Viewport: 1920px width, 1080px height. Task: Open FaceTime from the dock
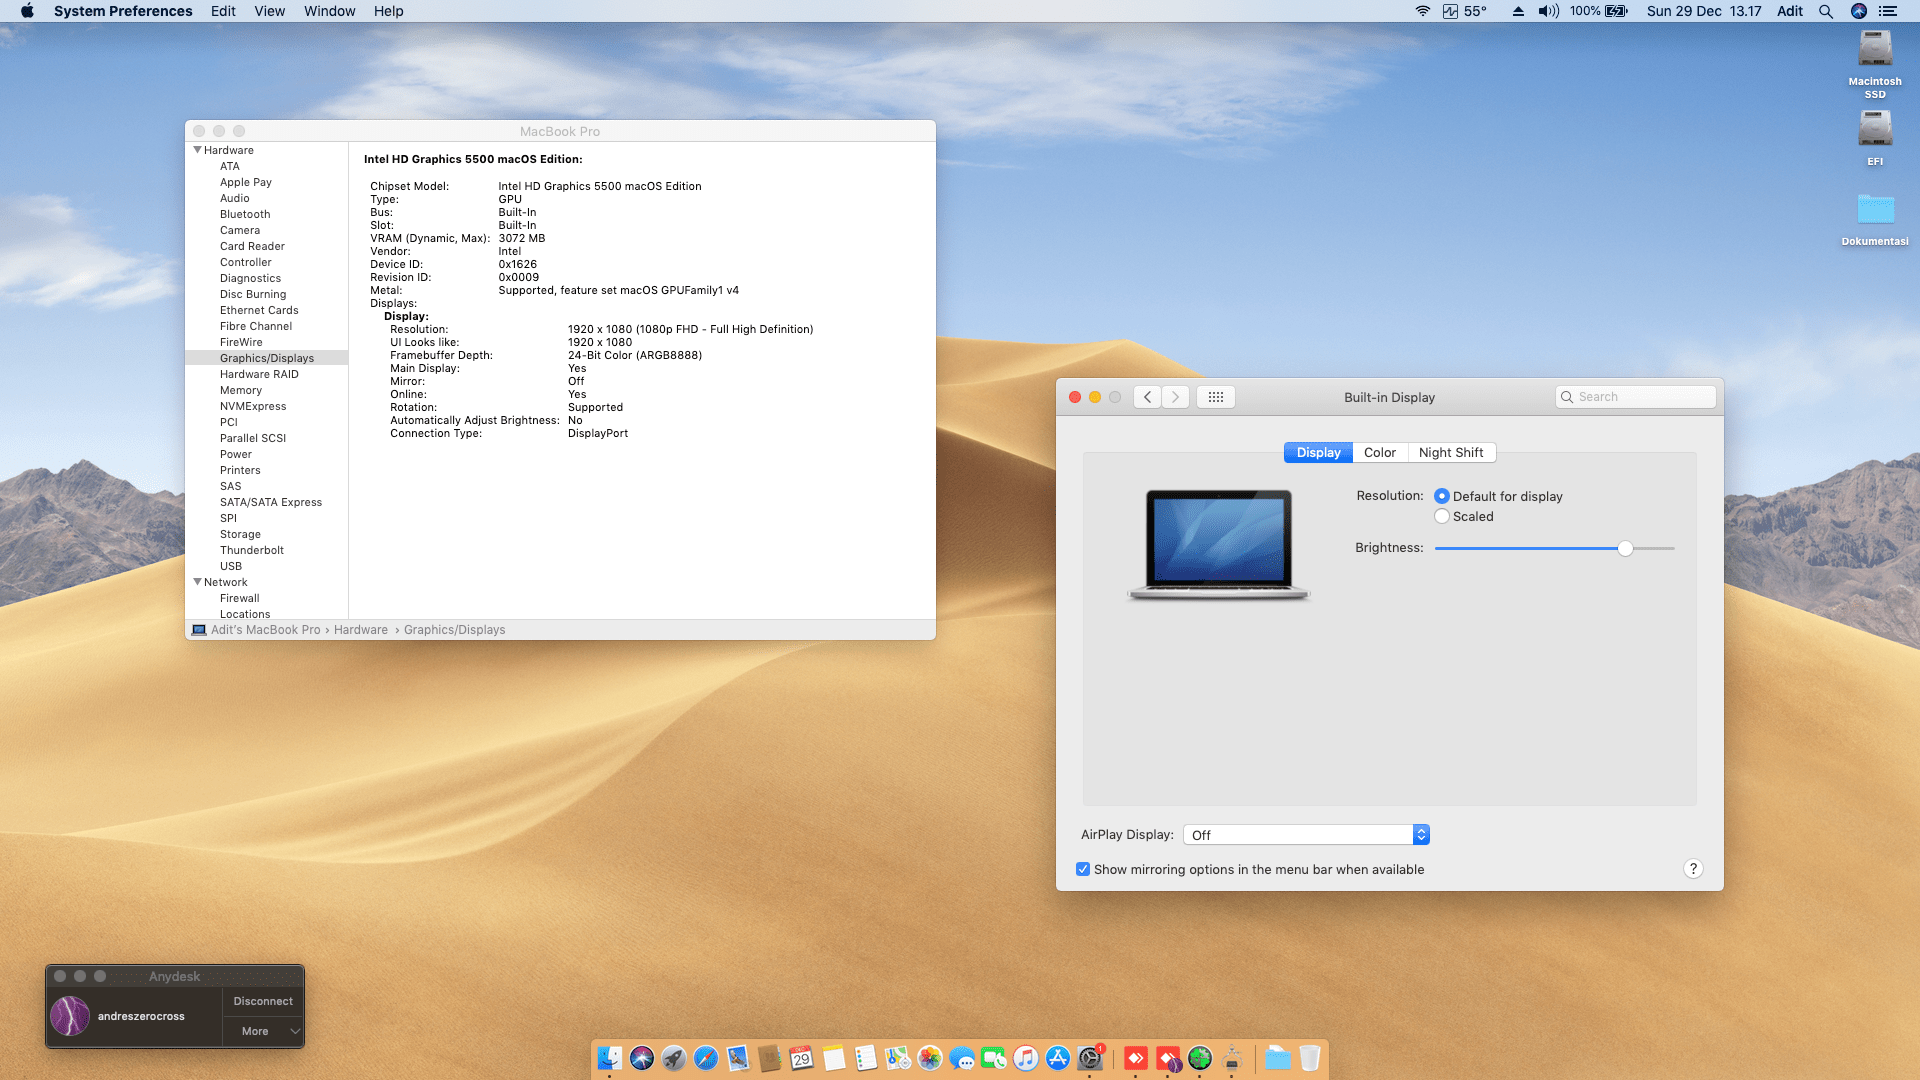click(994, 1058)
